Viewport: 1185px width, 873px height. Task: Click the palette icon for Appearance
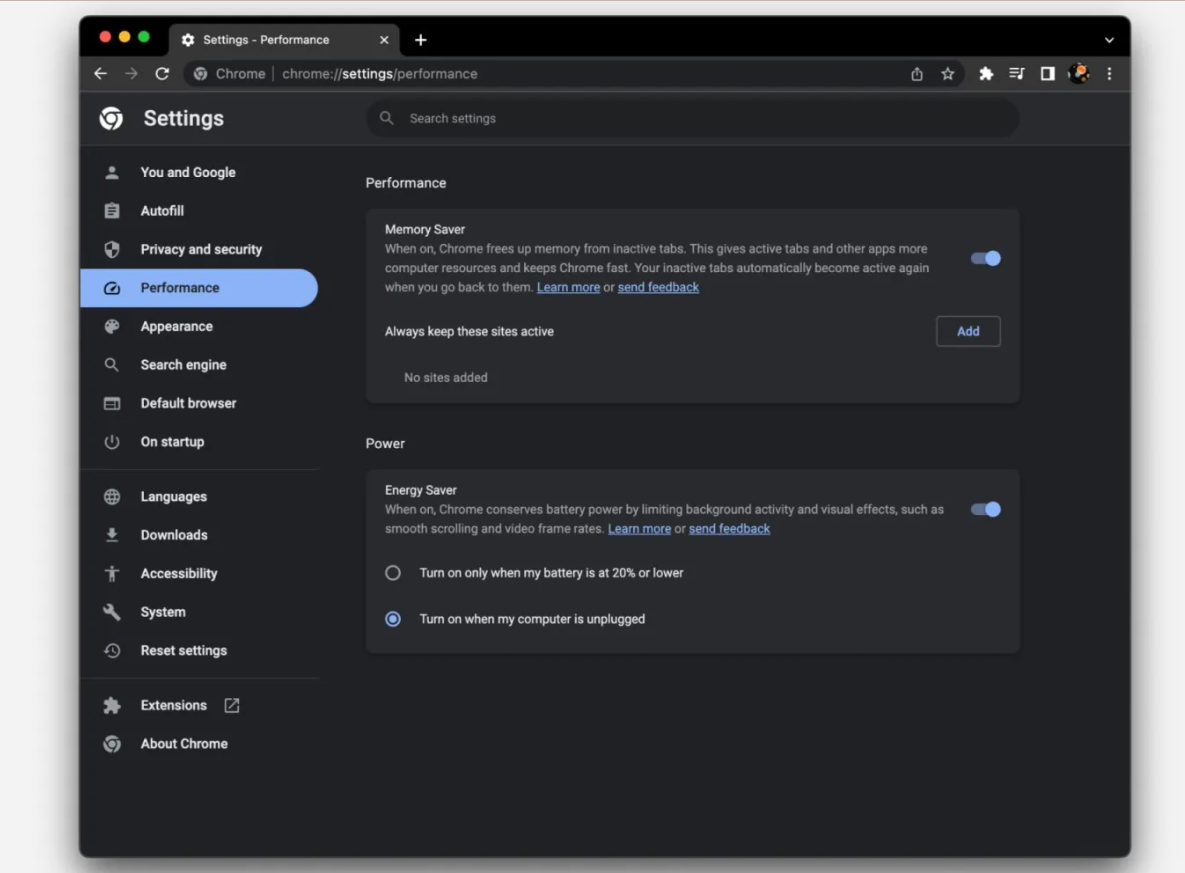pyautogui.click(x=112, y=327)
